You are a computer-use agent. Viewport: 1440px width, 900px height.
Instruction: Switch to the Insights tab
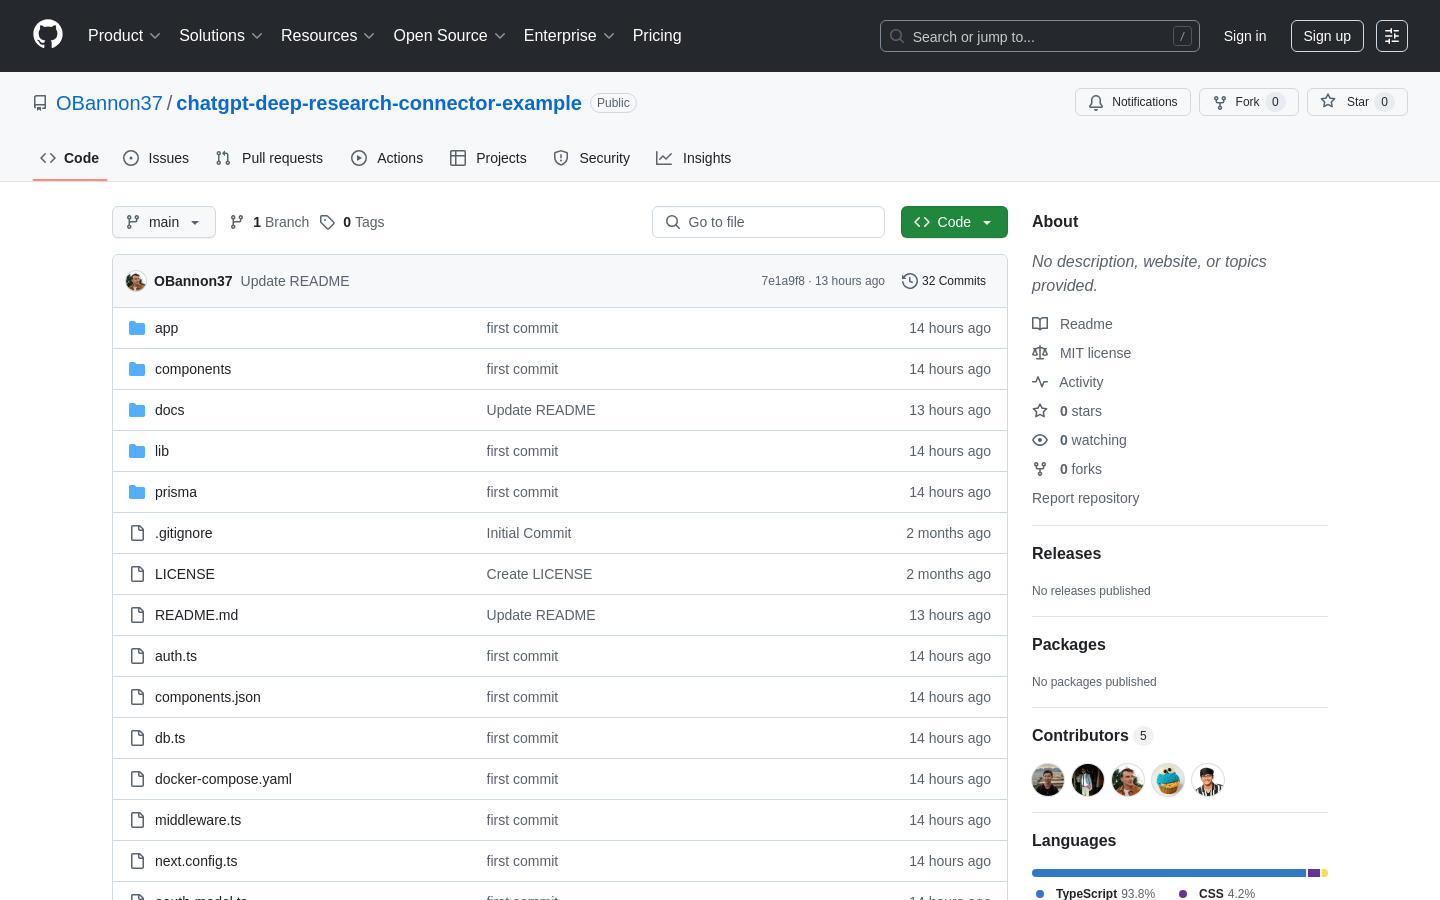693,158
